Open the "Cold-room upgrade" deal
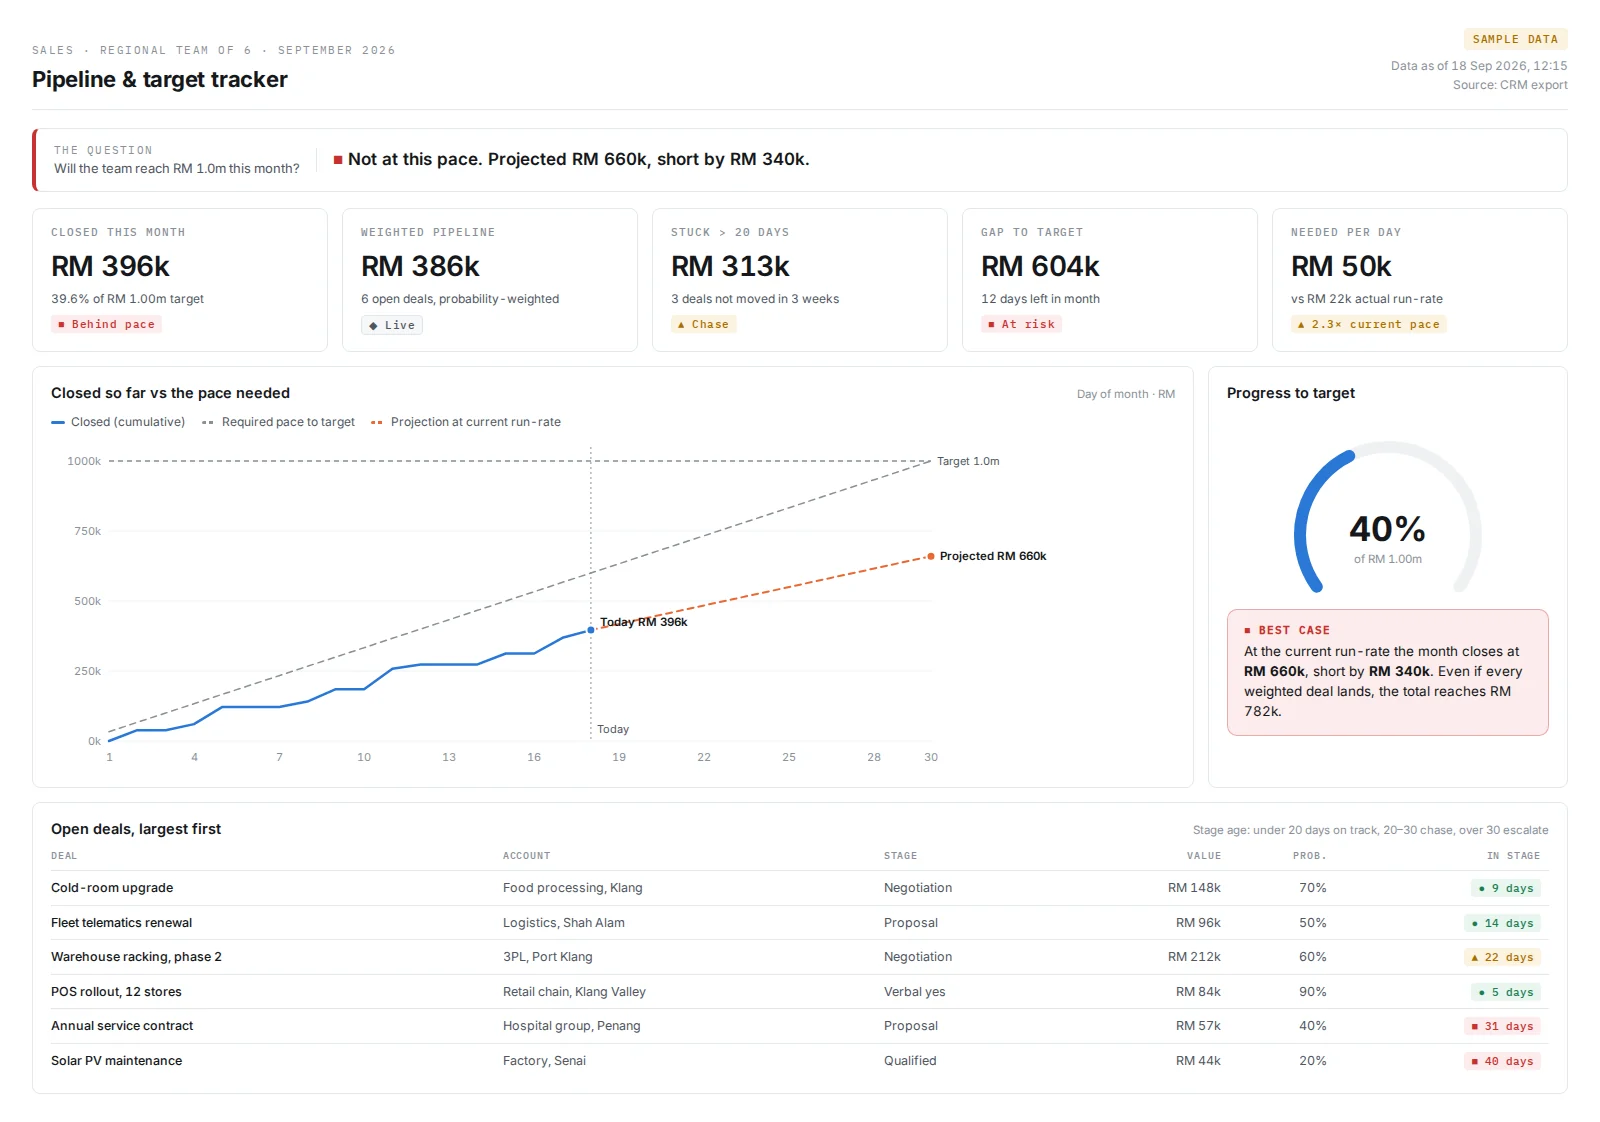This screenshot has height=1122, width=1600. click(x=112, y=888)
